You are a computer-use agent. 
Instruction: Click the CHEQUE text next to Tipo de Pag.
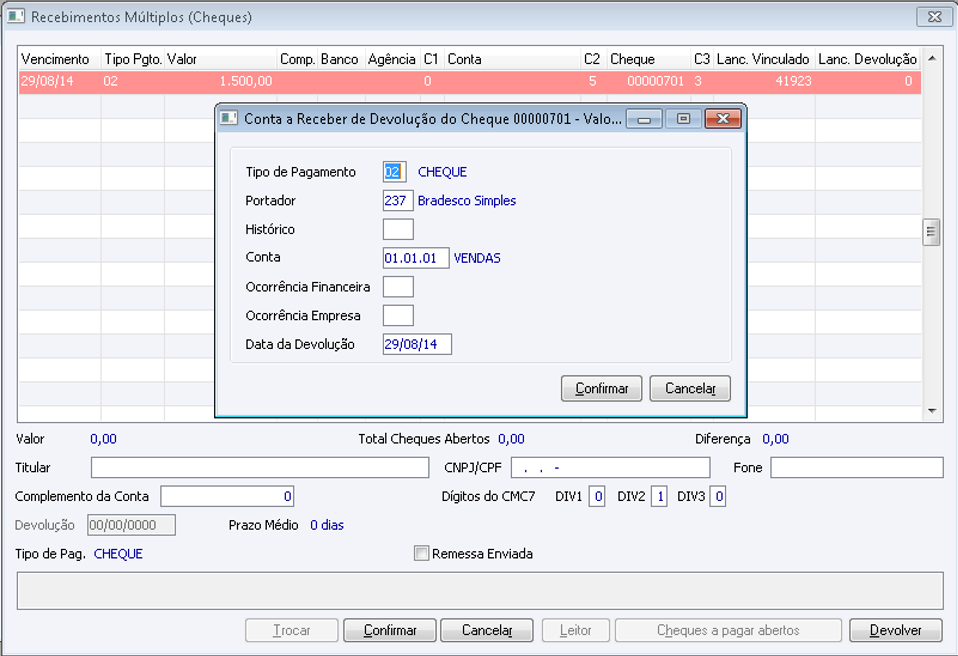[118, 554]
